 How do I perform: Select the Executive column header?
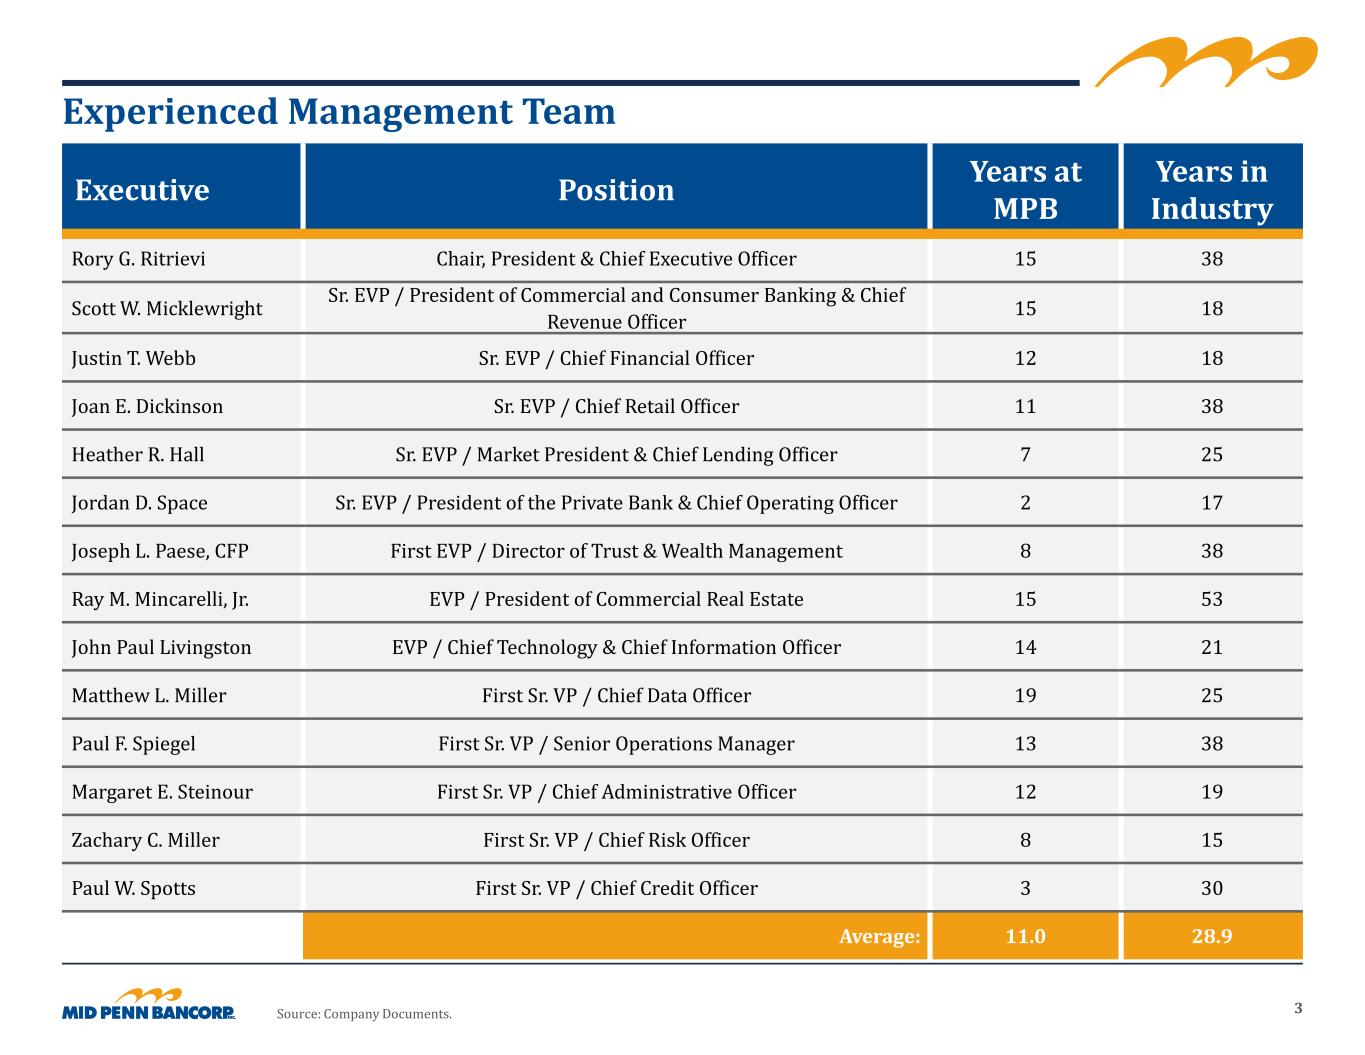tap(181, 189)
